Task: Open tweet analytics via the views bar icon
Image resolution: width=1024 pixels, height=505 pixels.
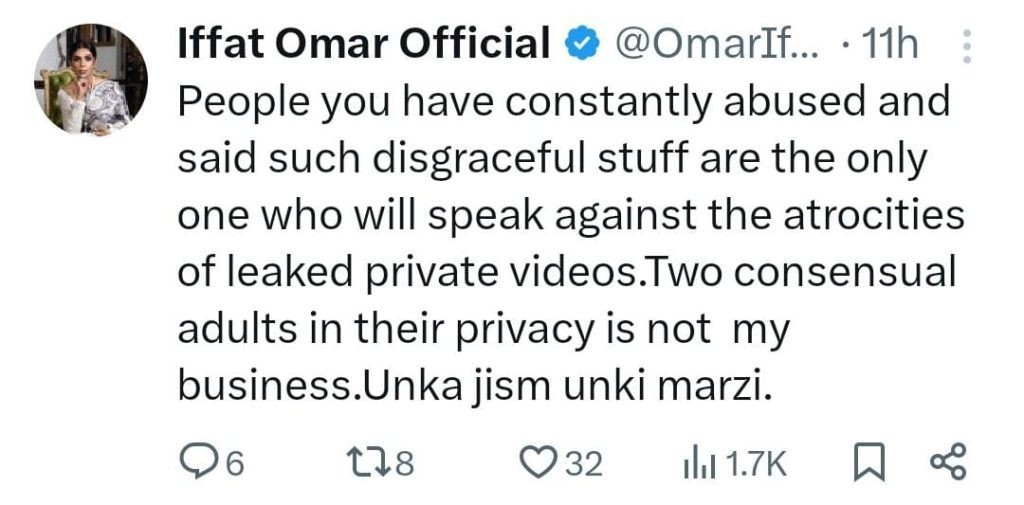Action: click(x=694, y=463)
